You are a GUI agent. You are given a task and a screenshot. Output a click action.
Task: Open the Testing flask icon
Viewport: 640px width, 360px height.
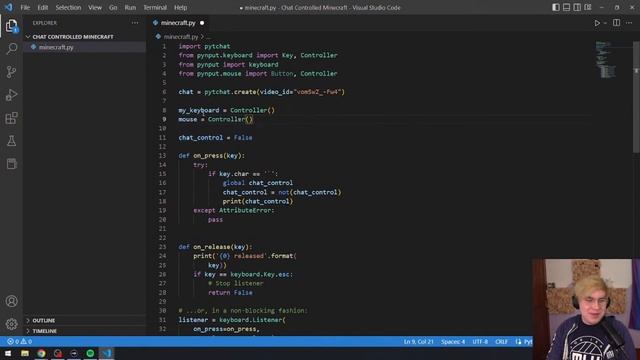(x=11, y=141)
